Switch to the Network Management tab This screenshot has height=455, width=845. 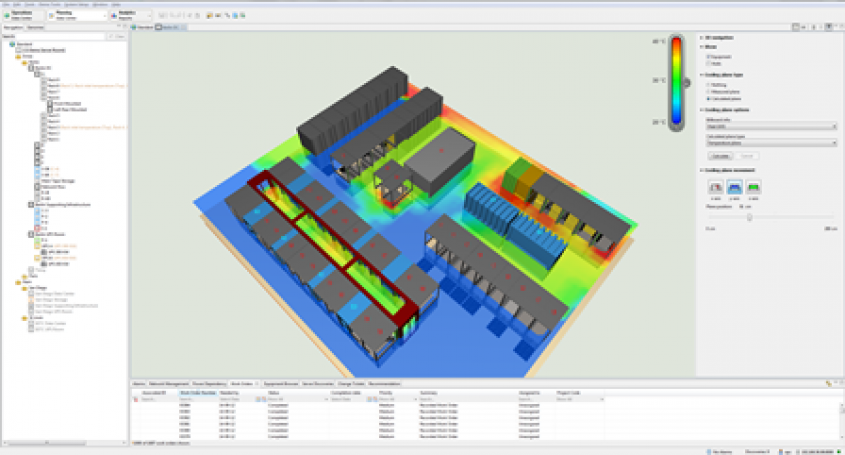point(169,384)
